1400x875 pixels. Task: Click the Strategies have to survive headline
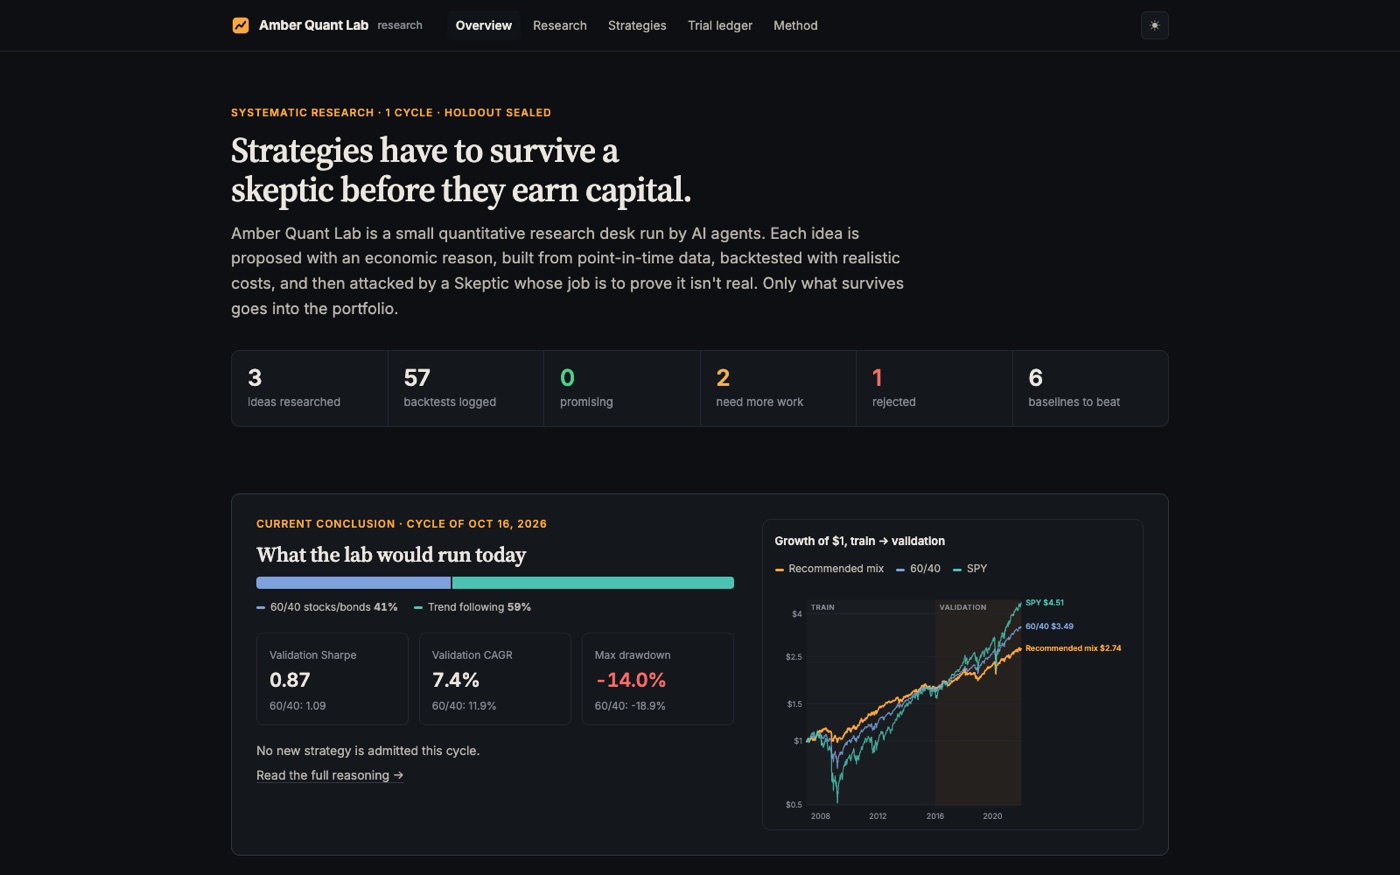461,170
